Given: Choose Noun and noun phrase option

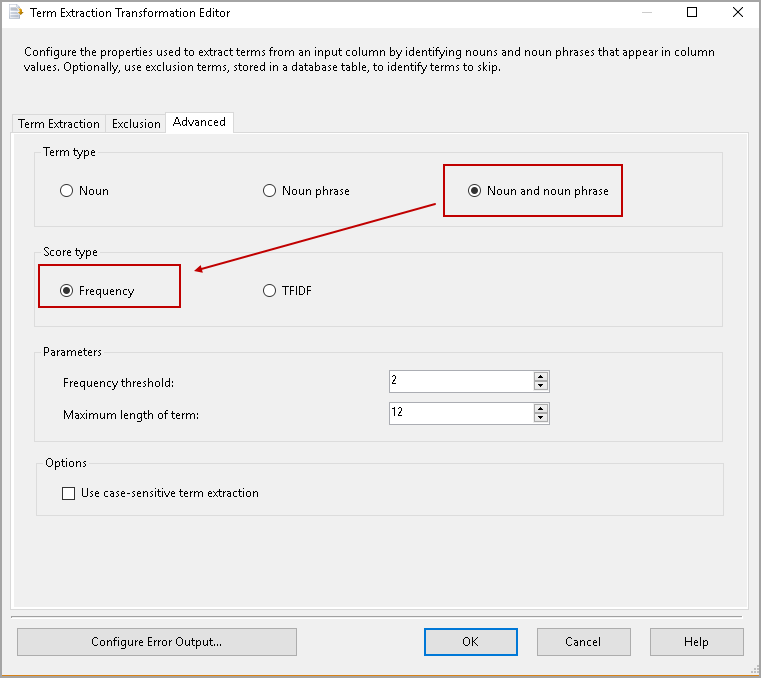Looking at the screenshot, I should 474,191.
